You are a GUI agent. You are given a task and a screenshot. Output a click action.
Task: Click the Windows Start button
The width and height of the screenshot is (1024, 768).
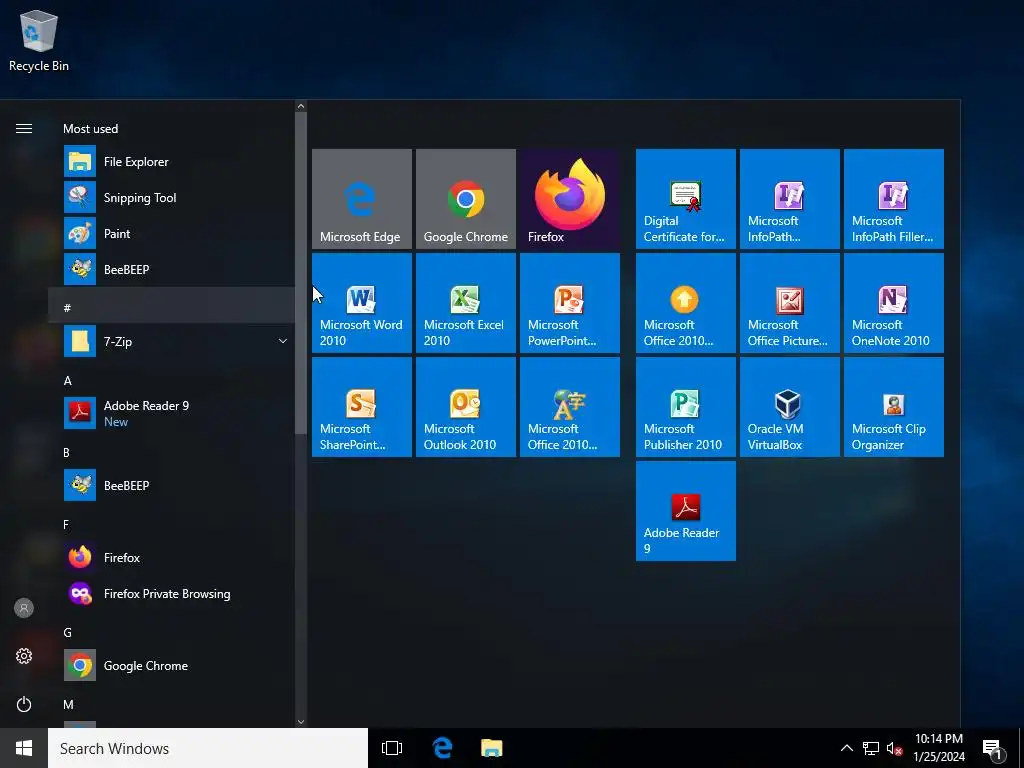point(24,748)
